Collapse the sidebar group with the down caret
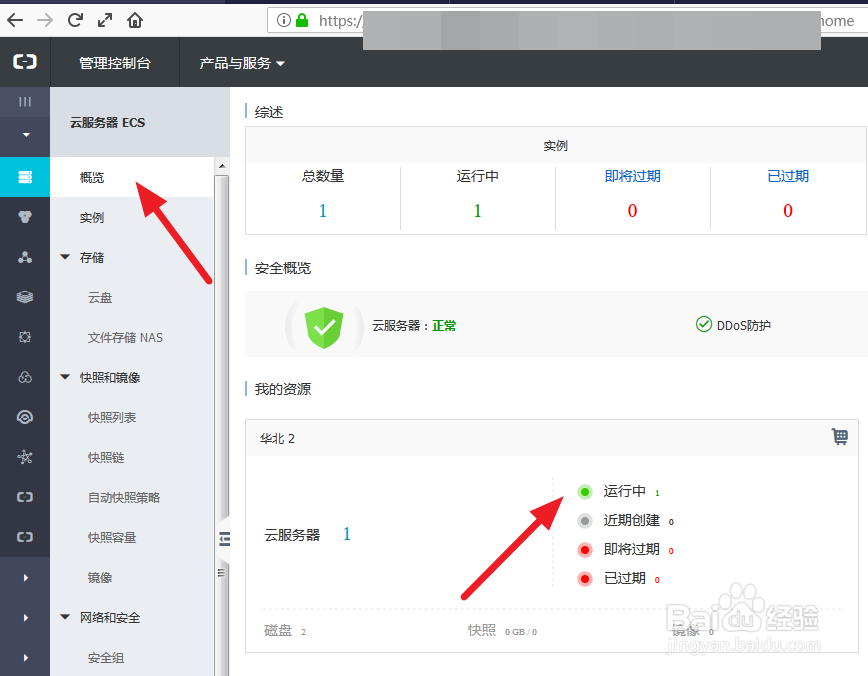Viewport: 868px width, 676px height. [25, 135]
